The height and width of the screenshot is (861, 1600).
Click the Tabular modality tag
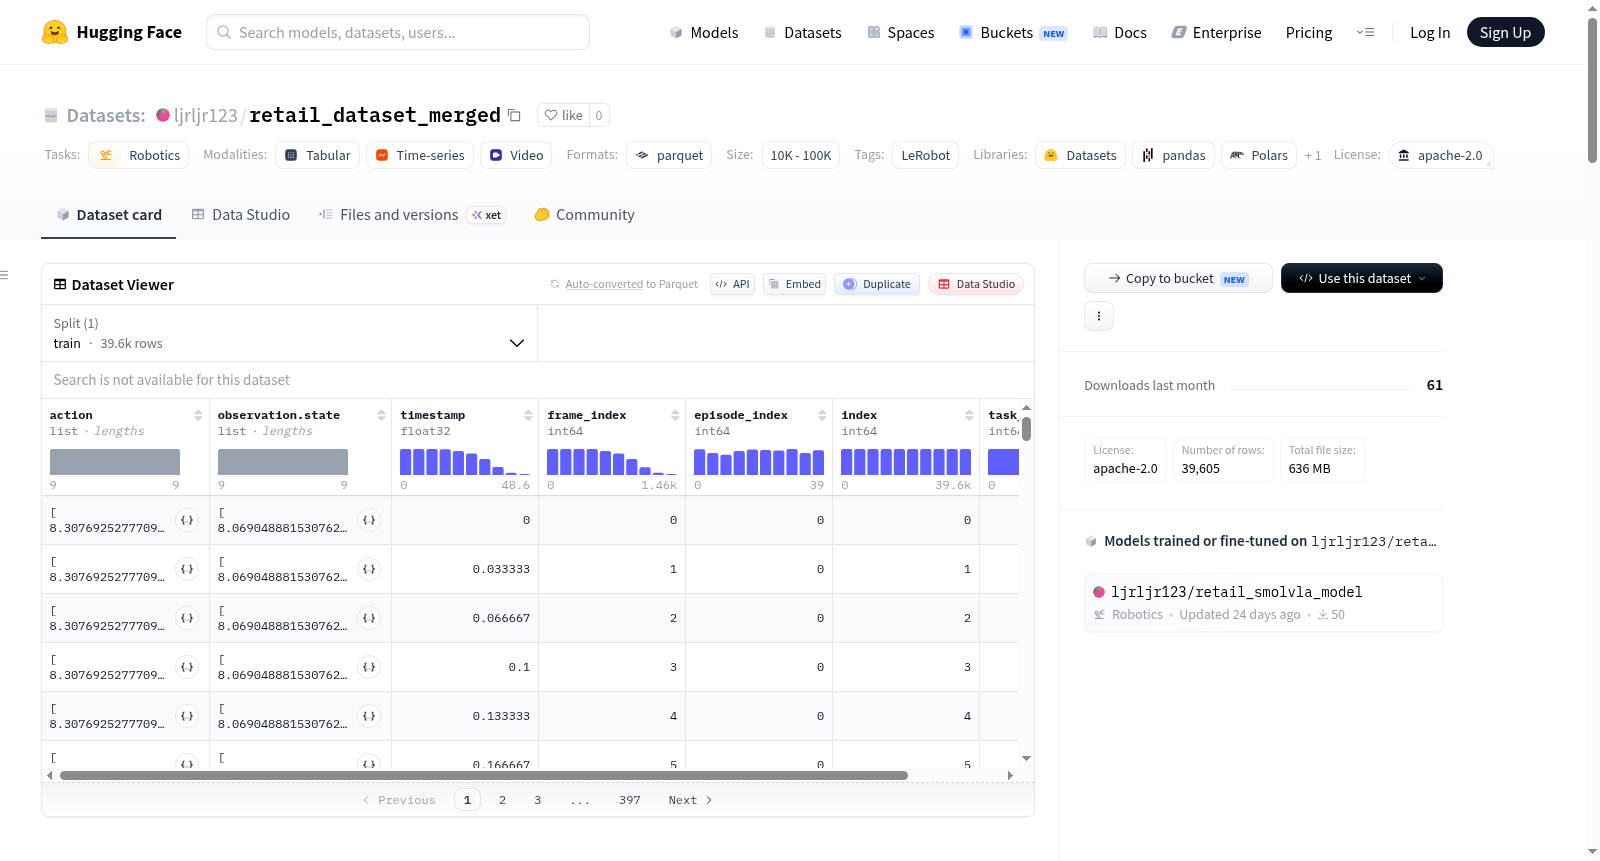point(318,155)
